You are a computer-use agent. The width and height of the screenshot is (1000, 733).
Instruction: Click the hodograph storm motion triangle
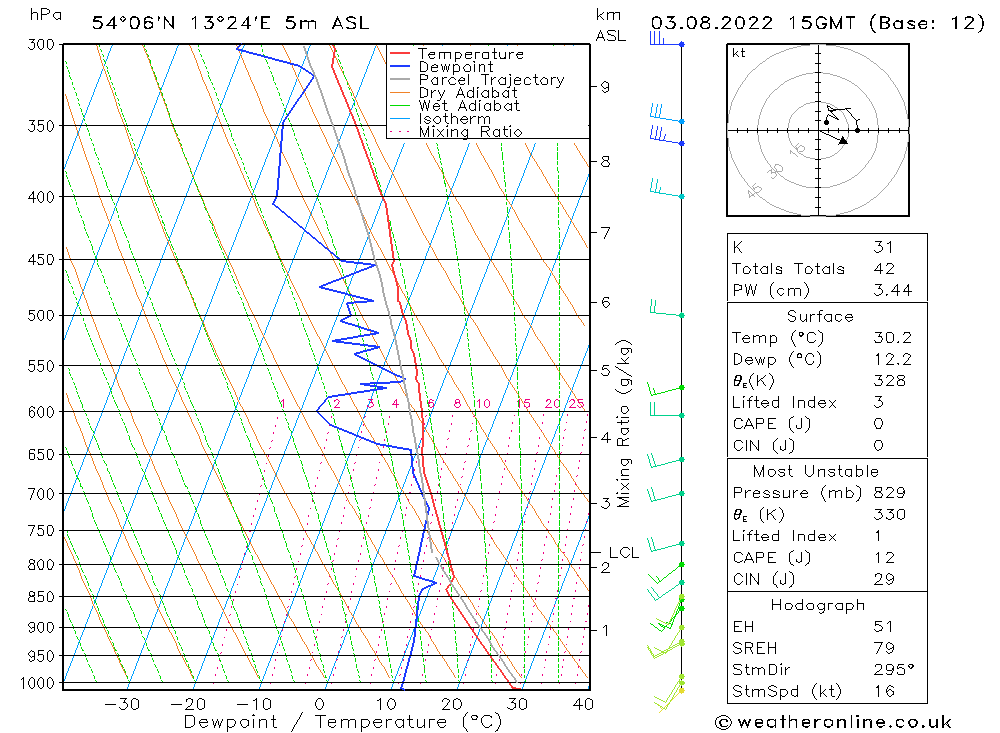[843, 140]
